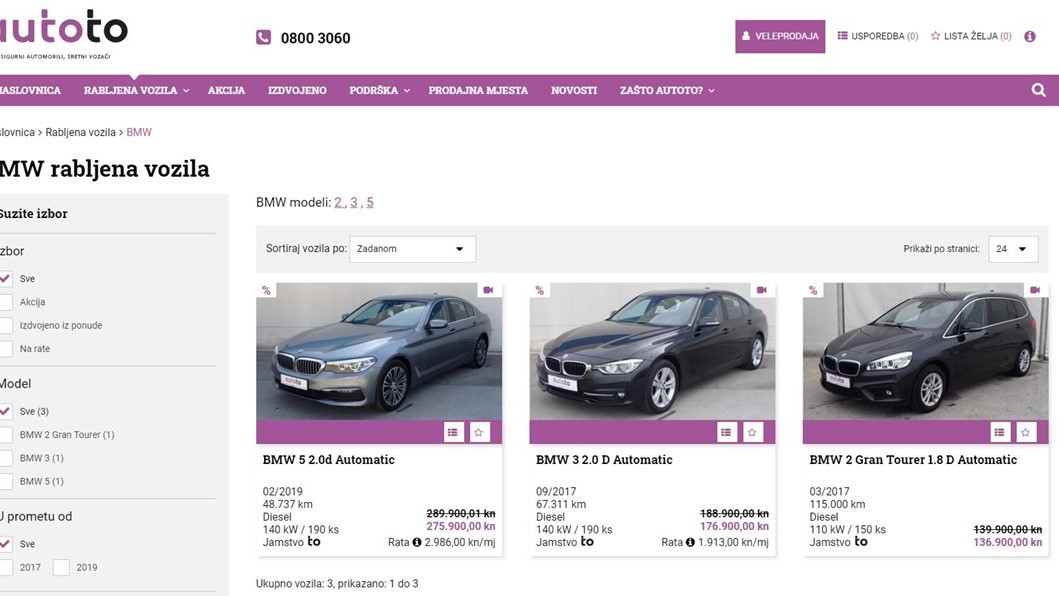Expand Zašto autoto? navigation menu
This screenshot has height=596, width=1059.
tap(667, 90)
